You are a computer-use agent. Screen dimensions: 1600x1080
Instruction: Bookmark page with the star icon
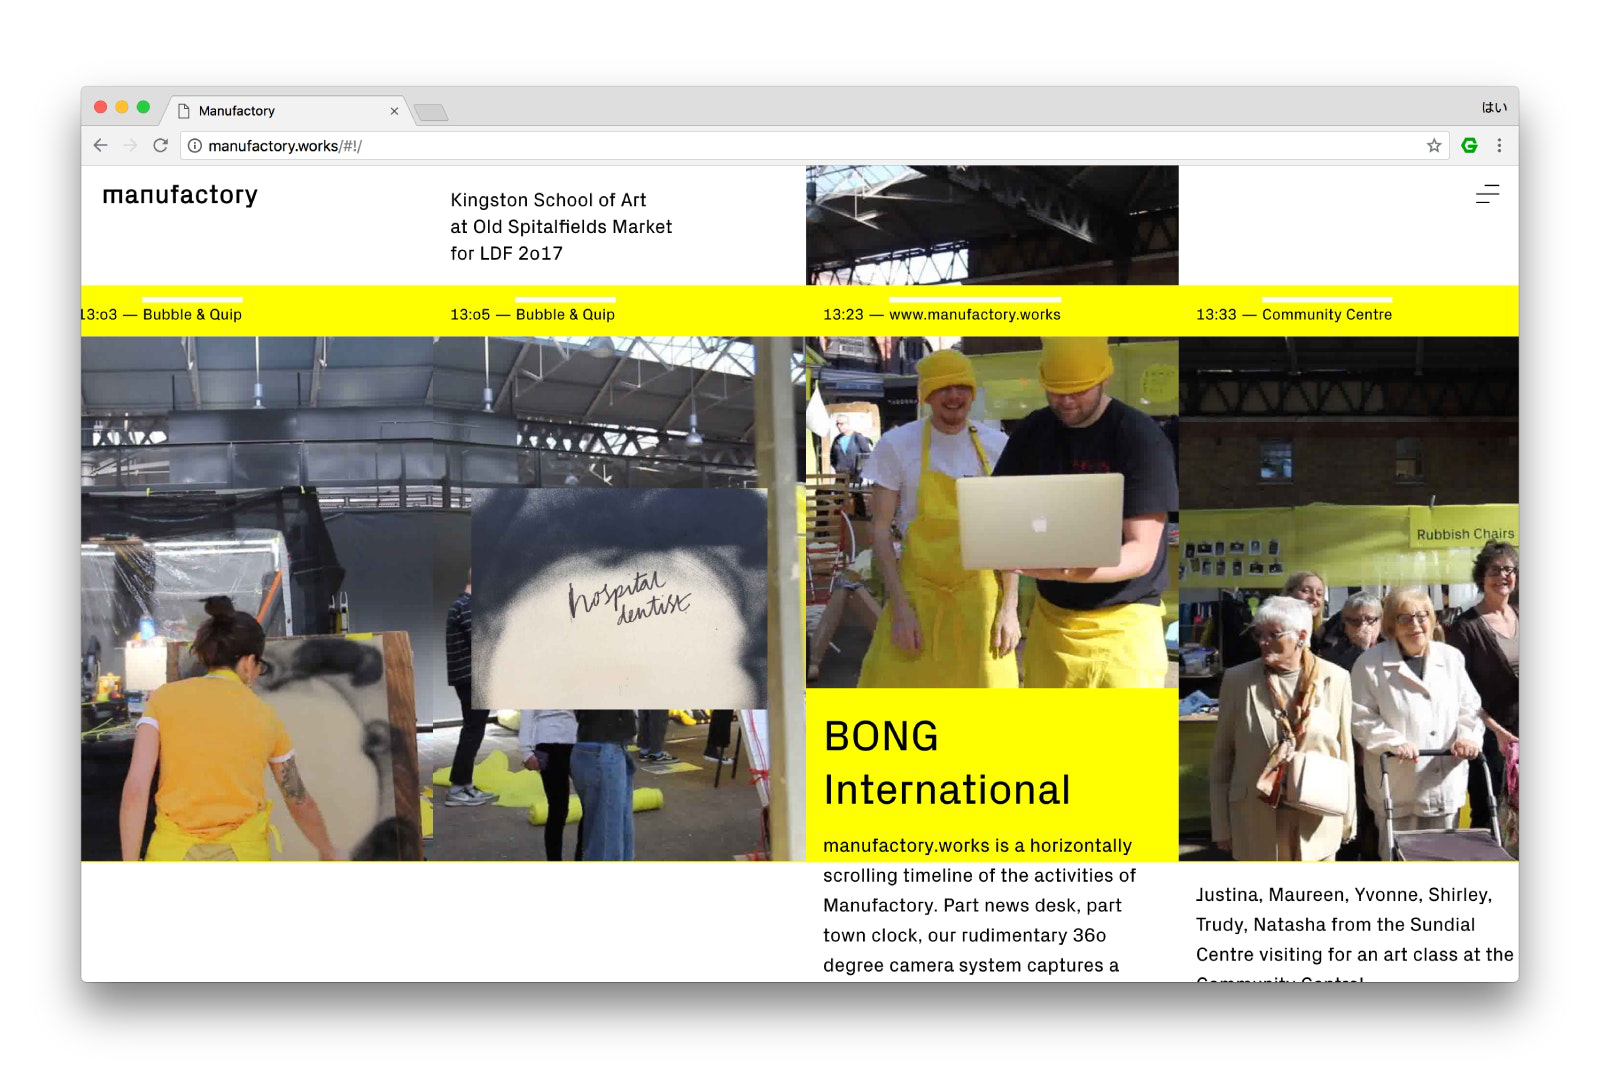click(1434, 146)
